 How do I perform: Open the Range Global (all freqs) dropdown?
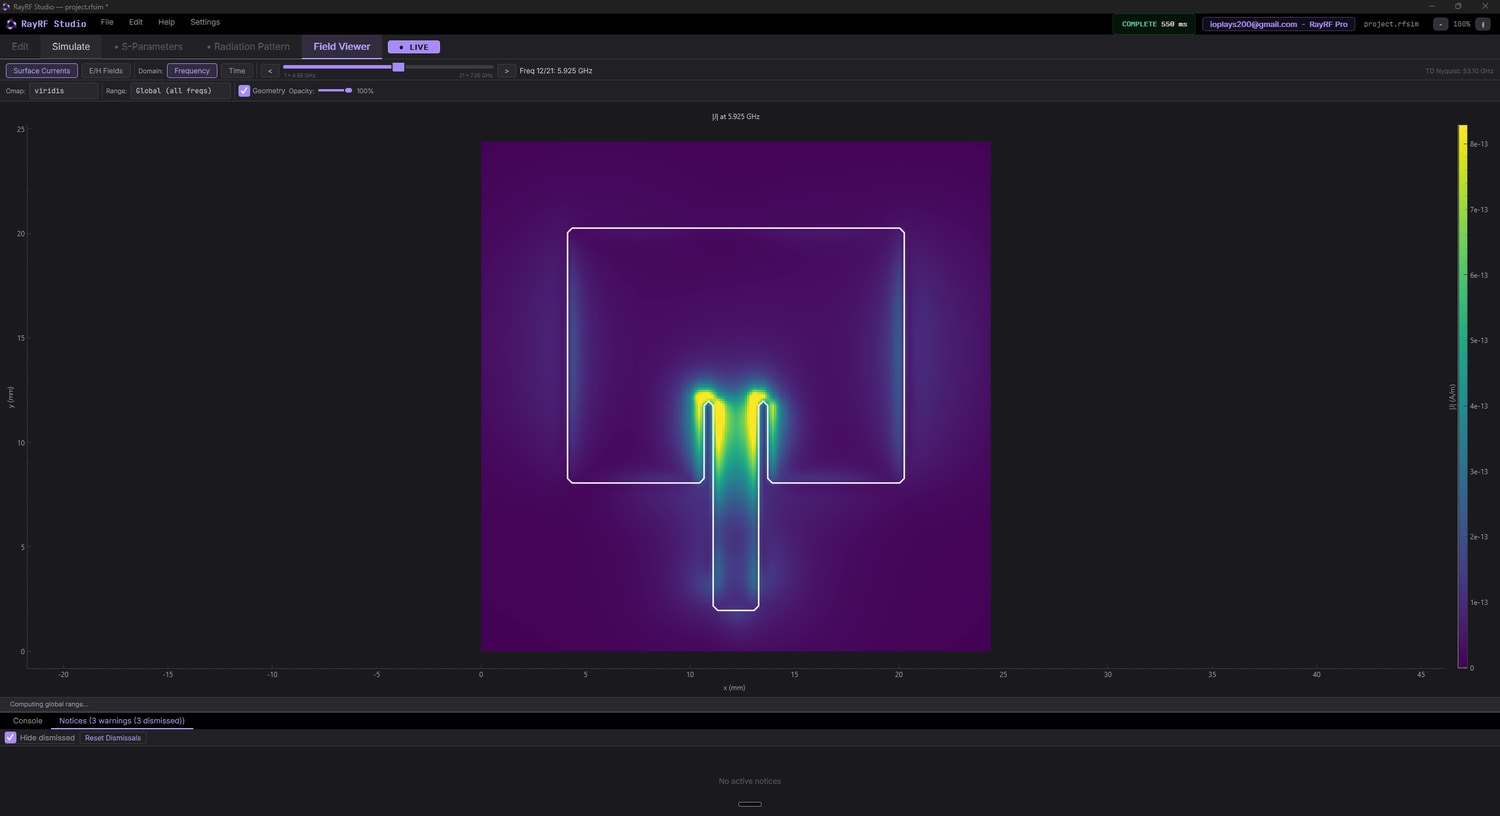[180, 91]
